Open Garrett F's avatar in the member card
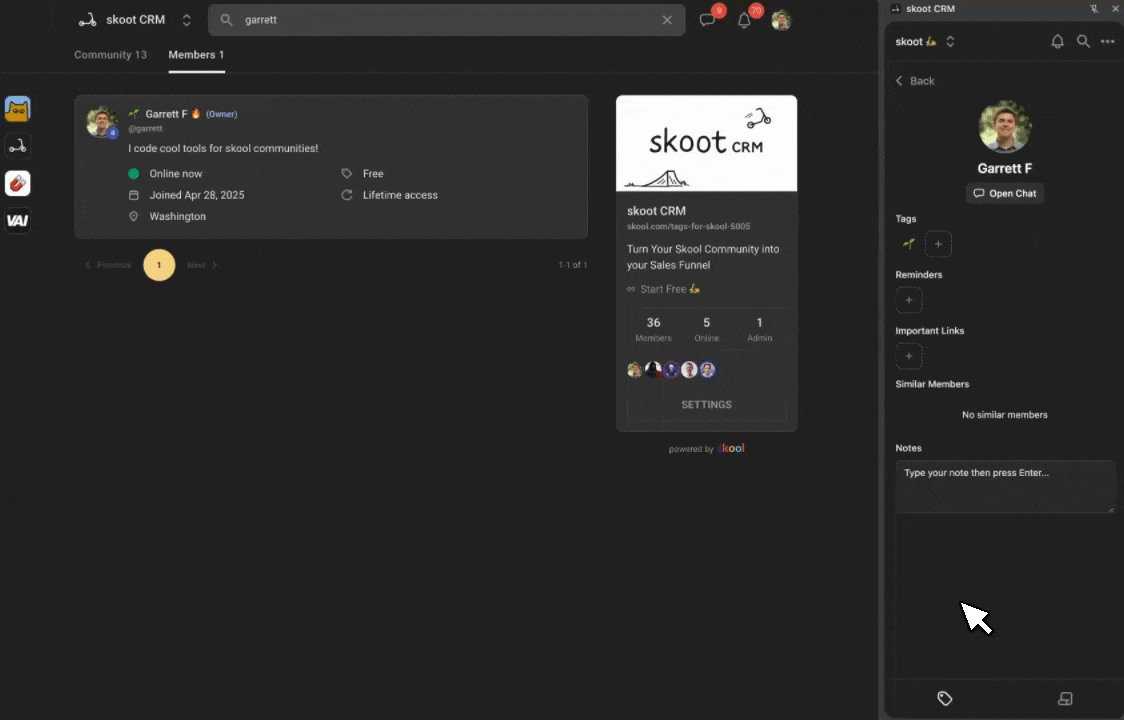 coord(102,121)
